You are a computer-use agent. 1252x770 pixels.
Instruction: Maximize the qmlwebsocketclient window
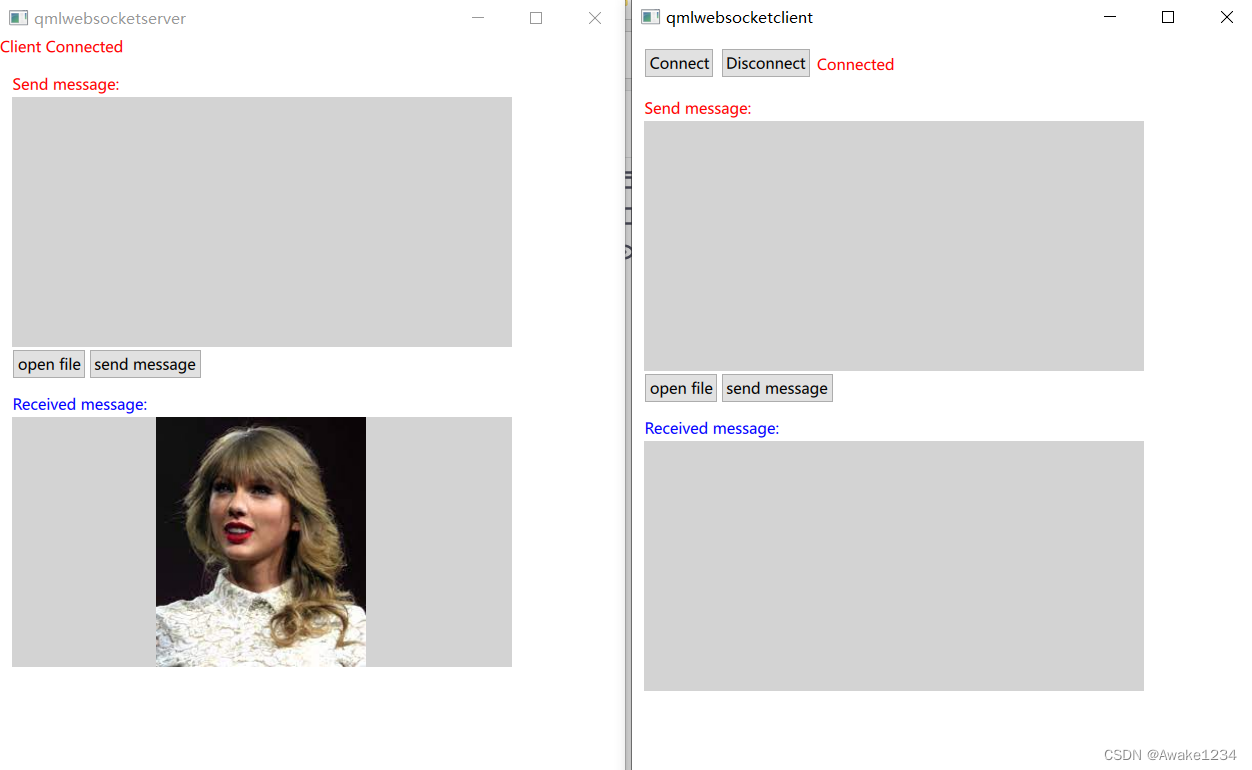(x=1168, y=17)
